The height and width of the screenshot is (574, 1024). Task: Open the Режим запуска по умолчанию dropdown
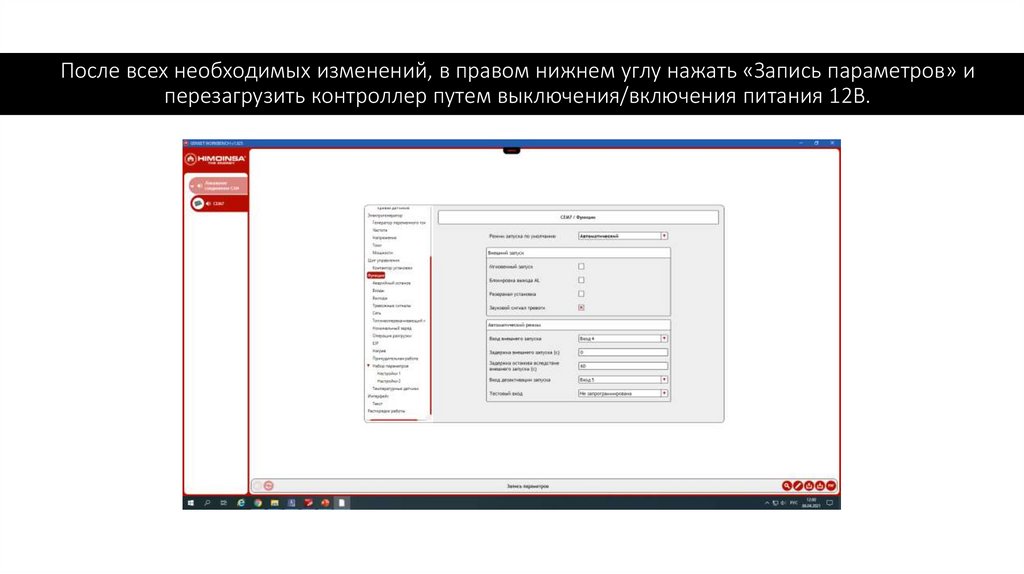click(x=622, y=236)
